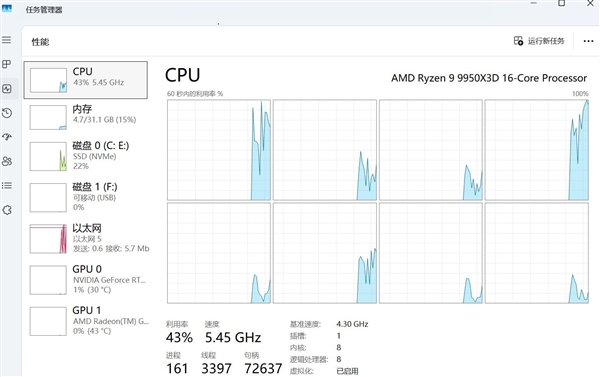This screenshot has width=600, height=377.
Task: Click the first CPU core graph
Action: pos(219,150)
